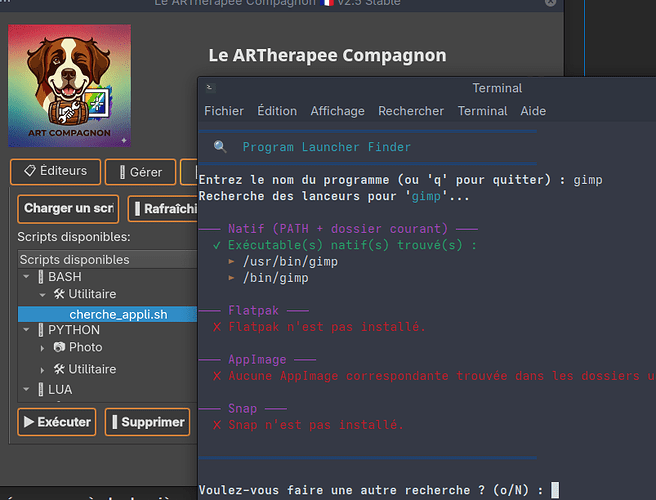Open the Éditeurs tab

[56, 172]
